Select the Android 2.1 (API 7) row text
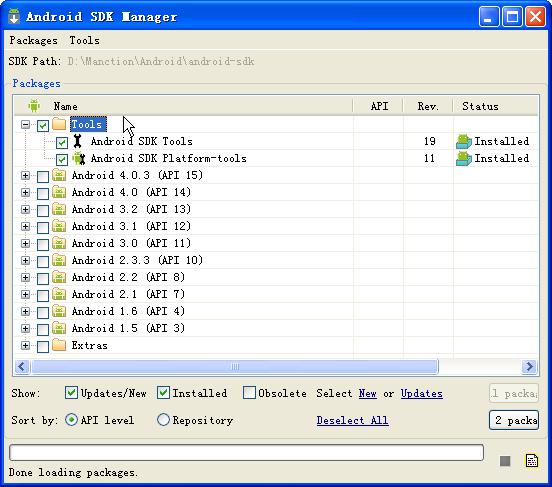 coord(128,294)
